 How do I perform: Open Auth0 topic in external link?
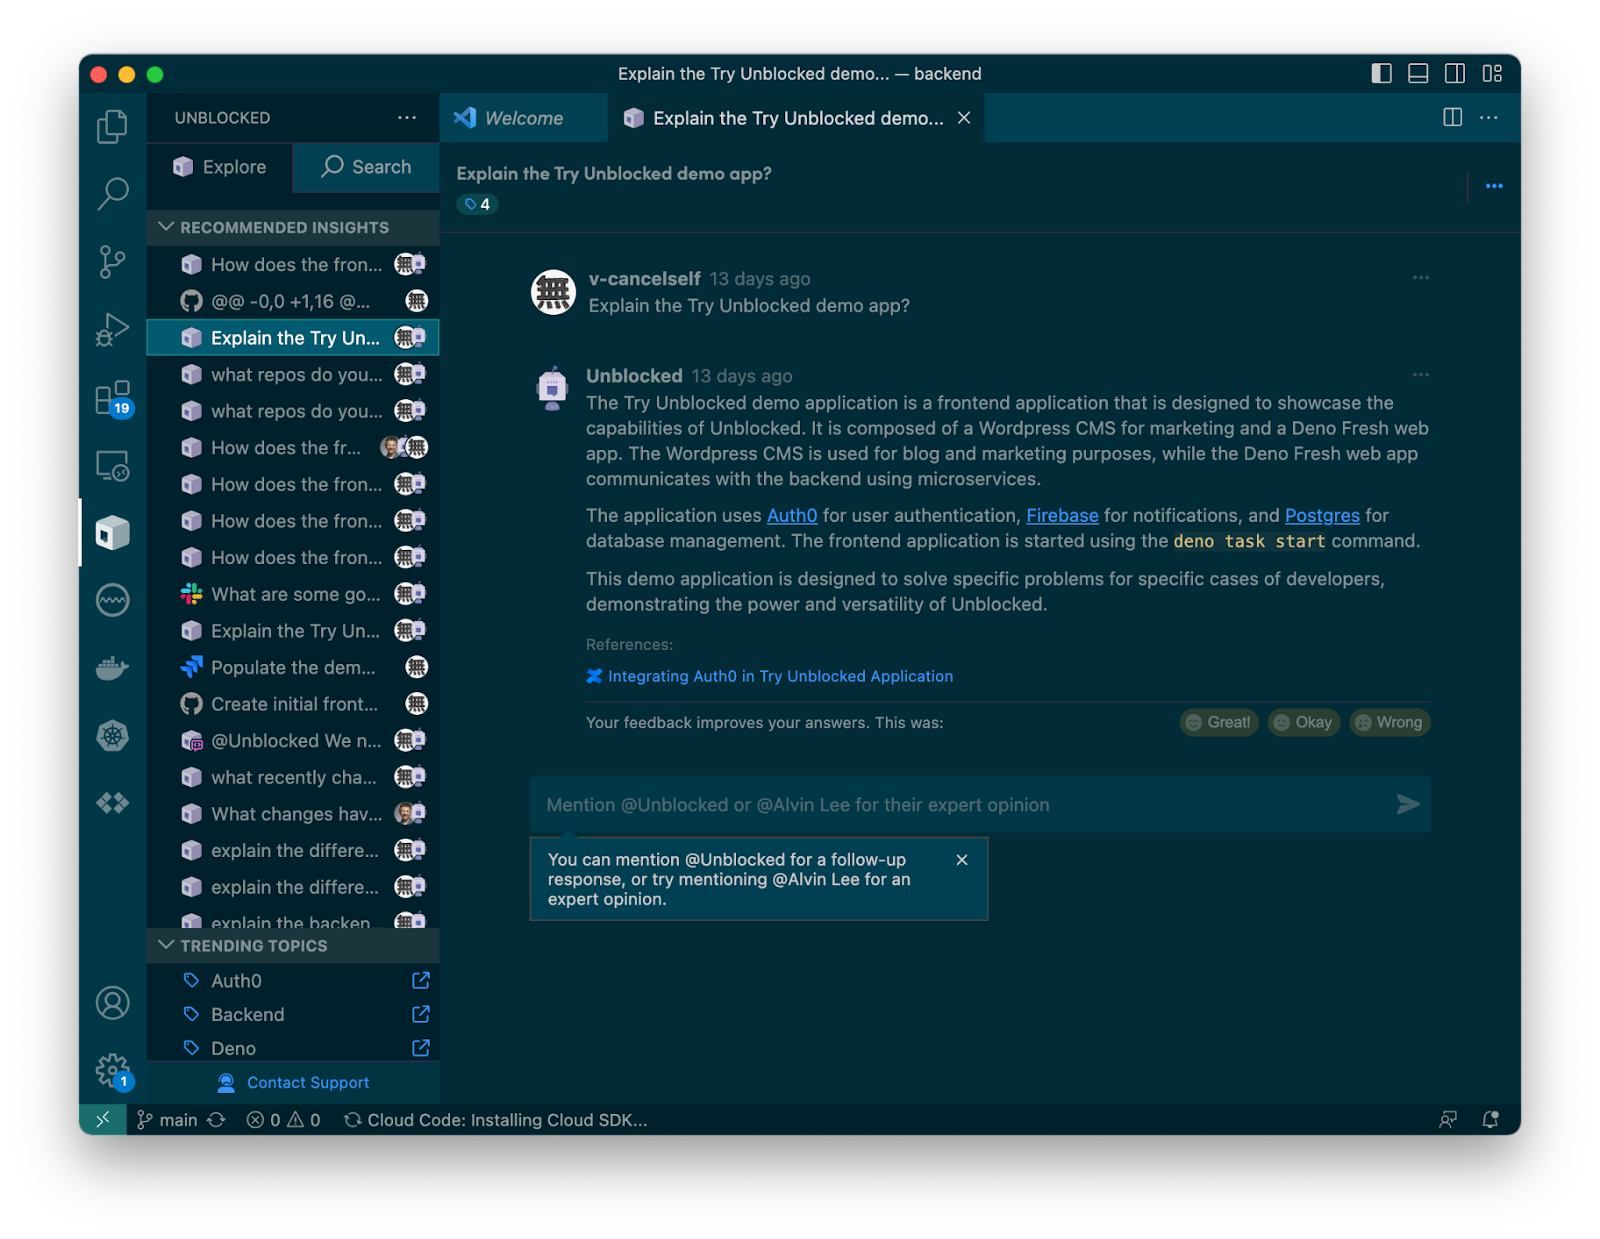(421, 980)
